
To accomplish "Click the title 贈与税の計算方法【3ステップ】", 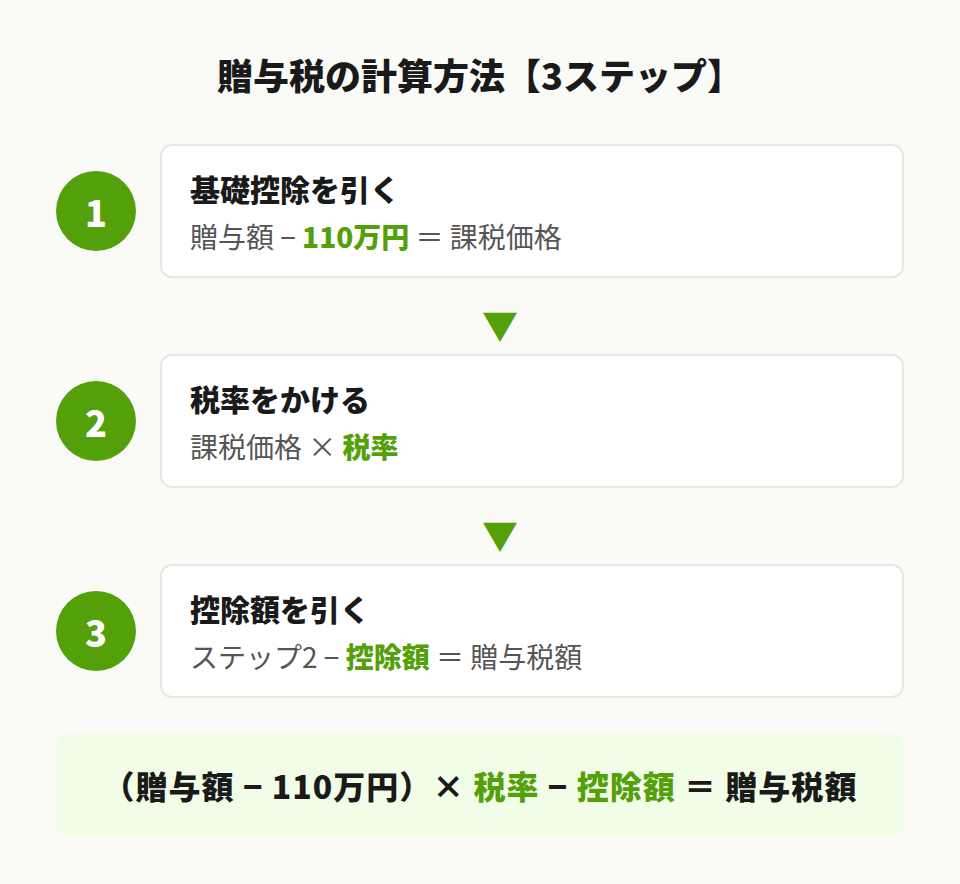I will [470, 78].
